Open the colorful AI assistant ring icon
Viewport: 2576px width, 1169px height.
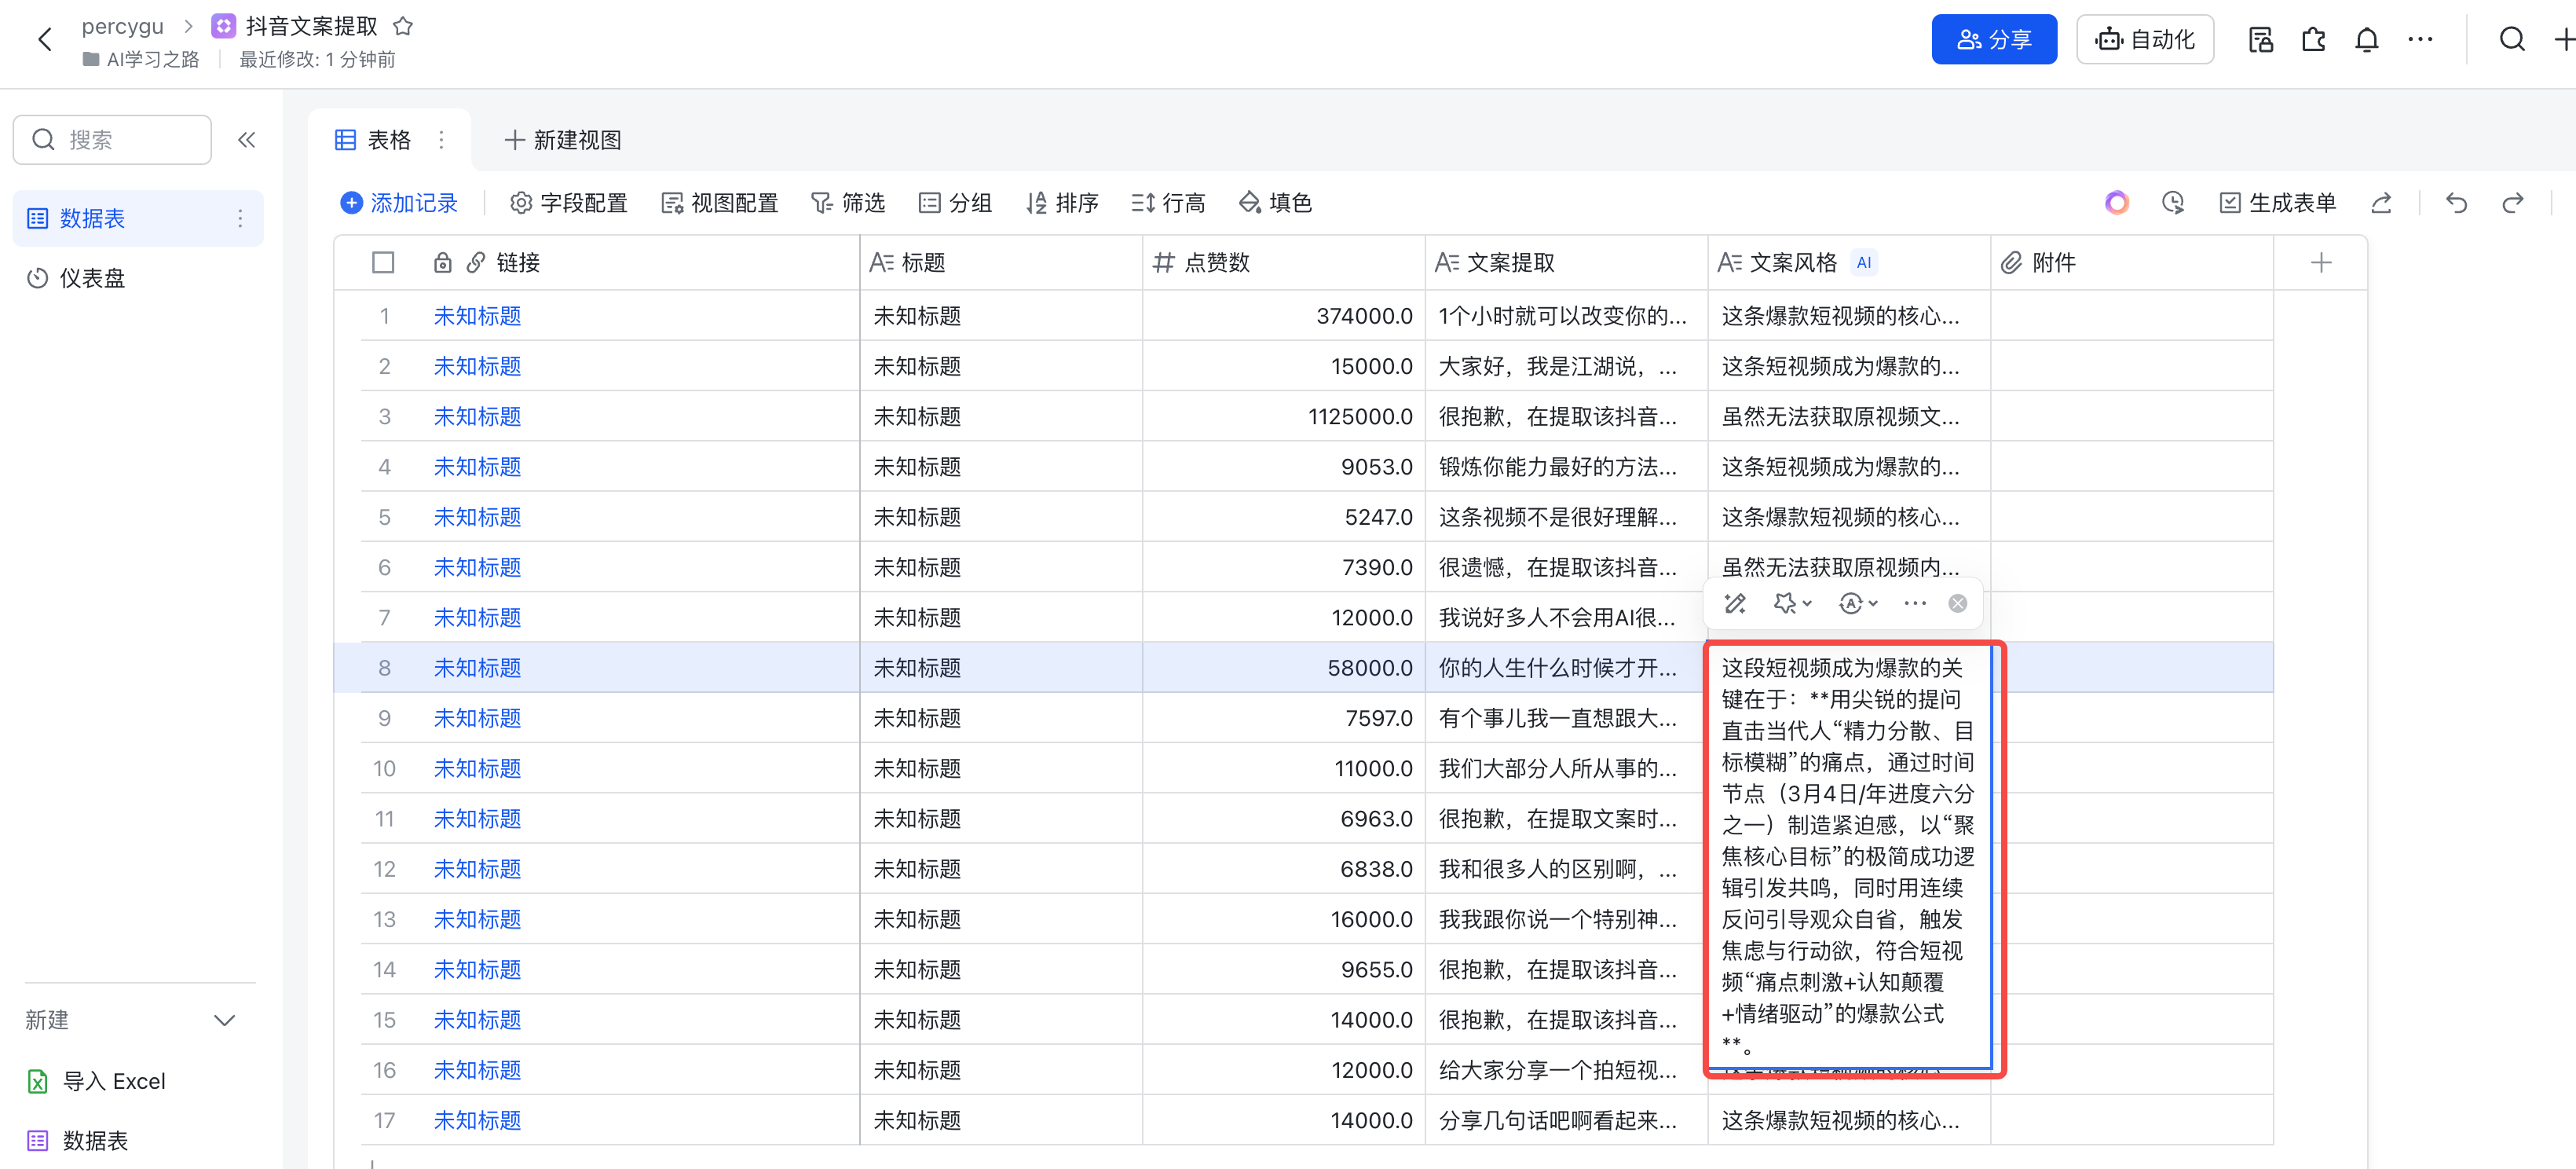coord(2116,203)
